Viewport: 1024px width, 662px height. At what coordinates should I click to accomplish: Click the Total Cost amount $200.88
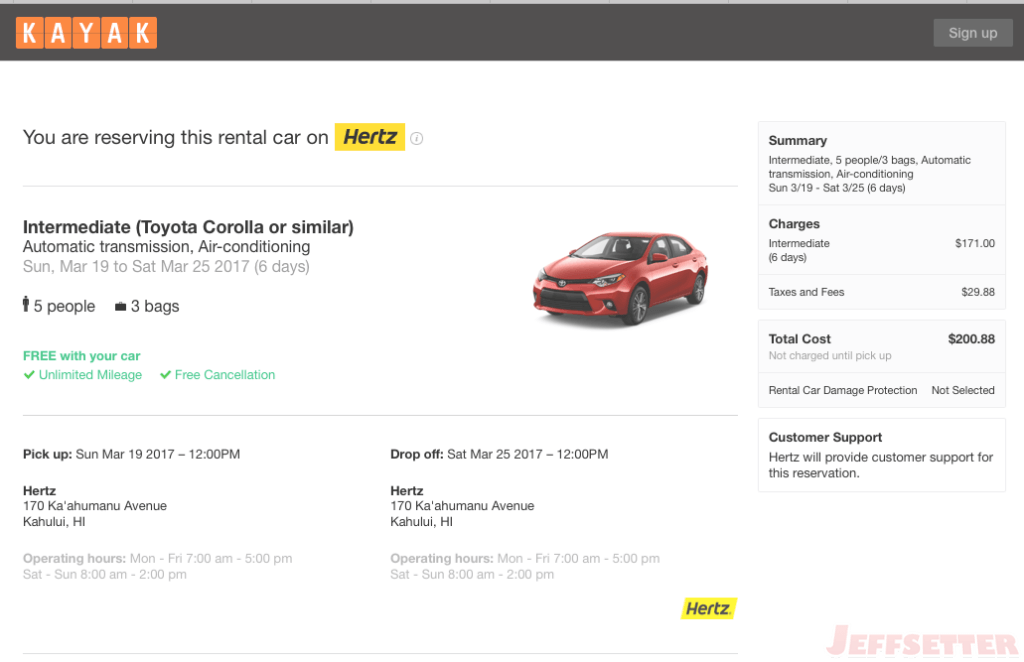click(971, 339)
